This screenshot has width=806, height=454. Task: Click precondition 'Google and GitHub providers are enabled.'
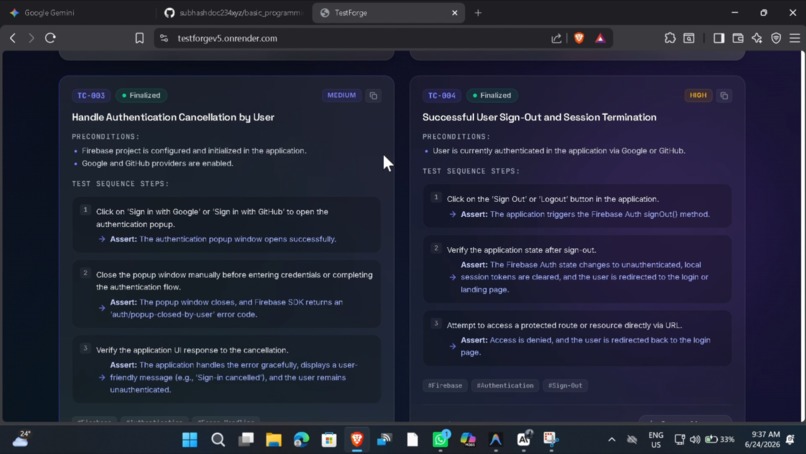pos(157,164)
